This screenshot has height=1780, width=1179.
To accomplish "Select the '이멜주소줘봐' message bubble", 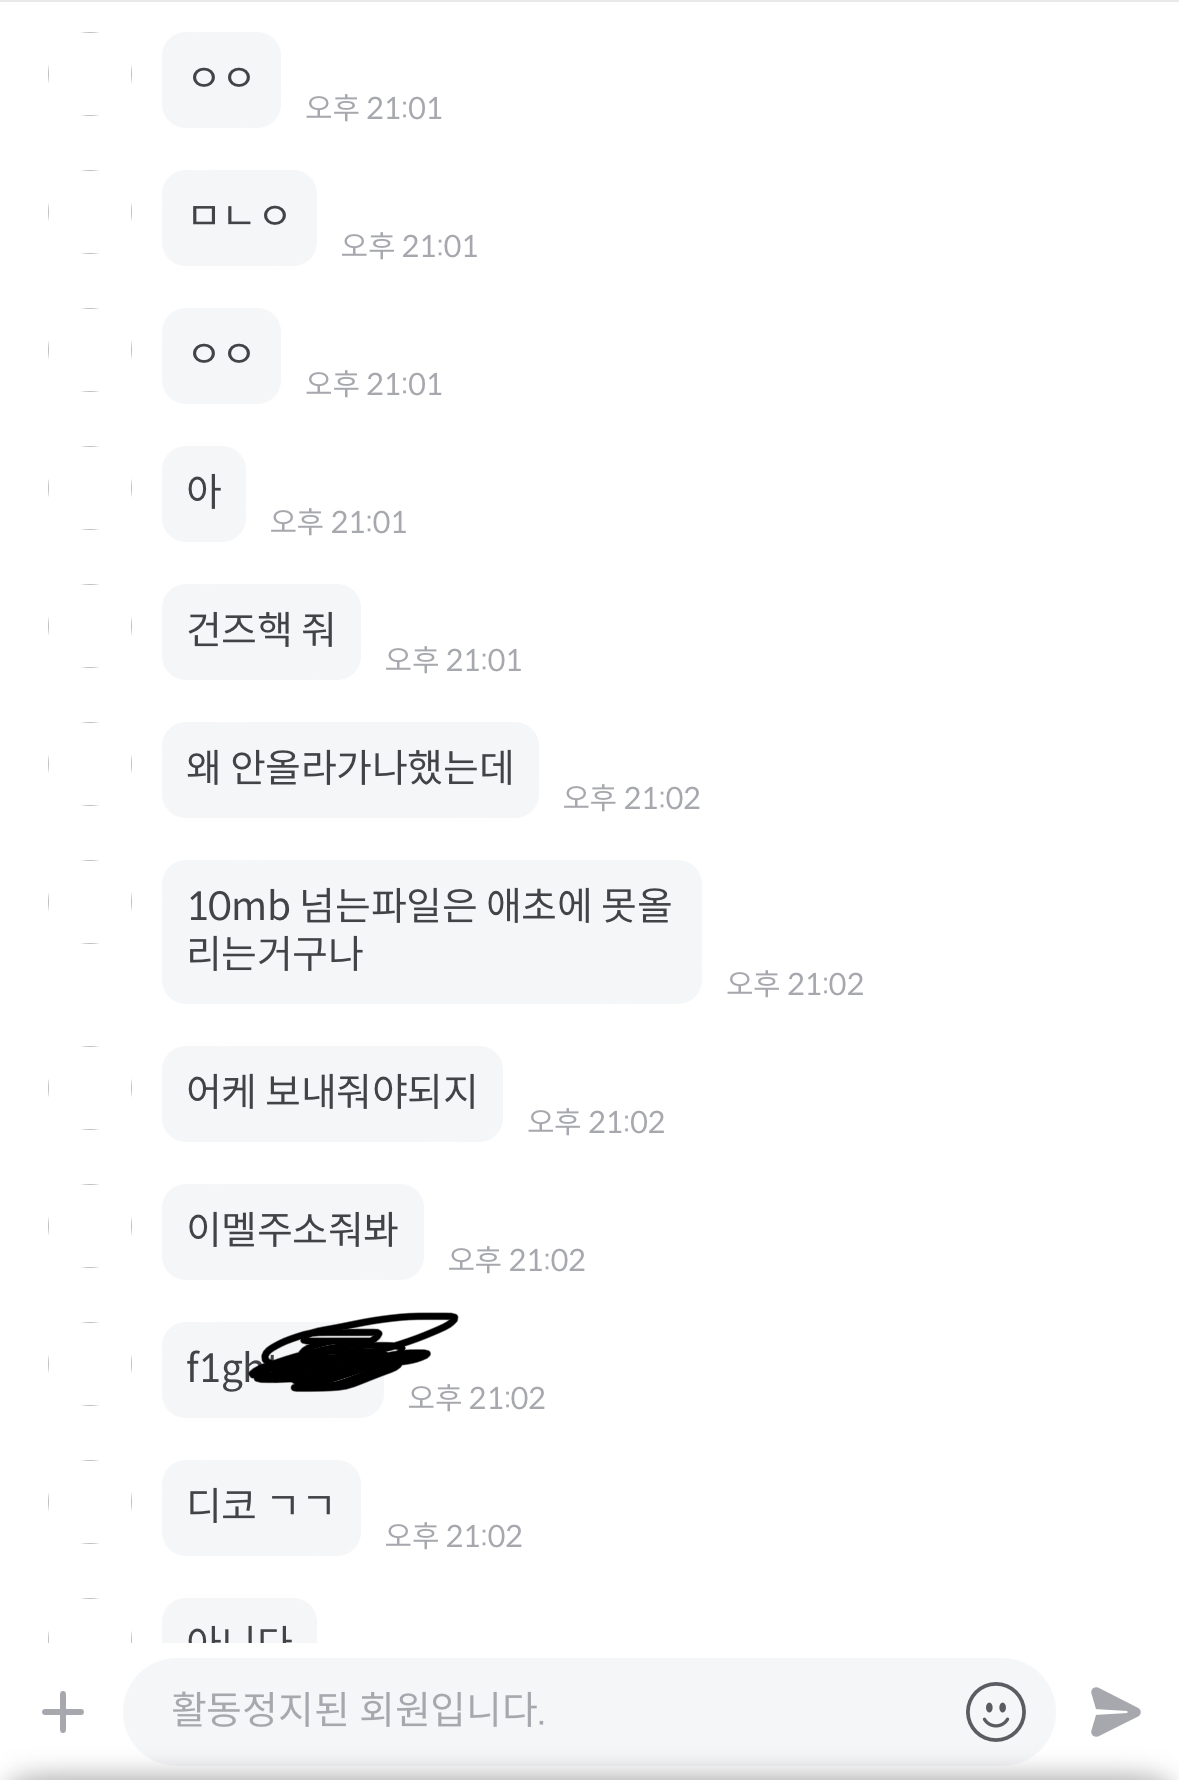I will pos(293,1232).
